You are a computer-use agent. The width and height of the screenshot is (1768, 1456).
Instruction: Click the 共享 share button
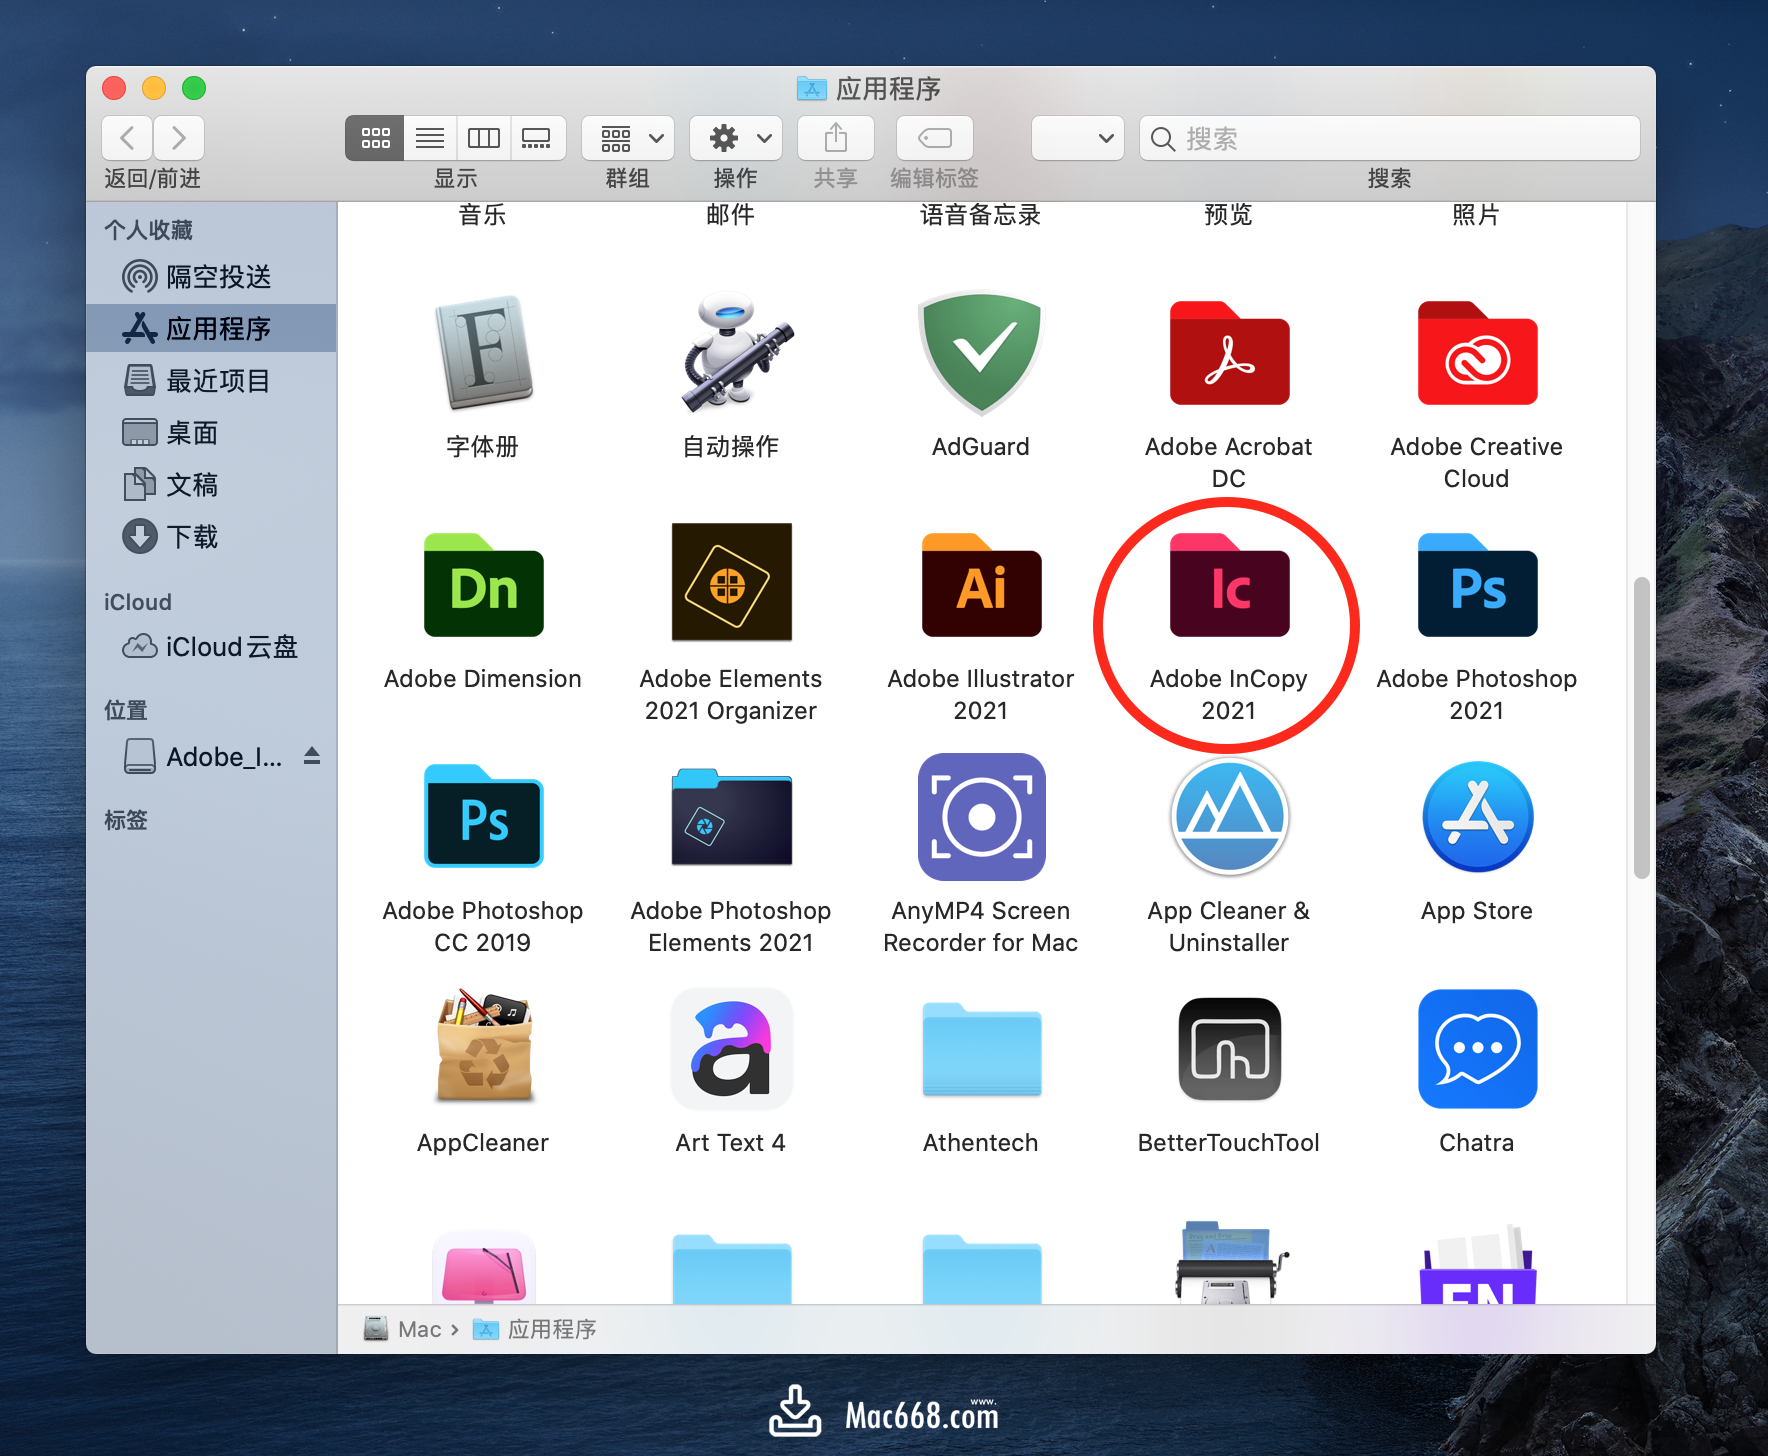(836, 138)
